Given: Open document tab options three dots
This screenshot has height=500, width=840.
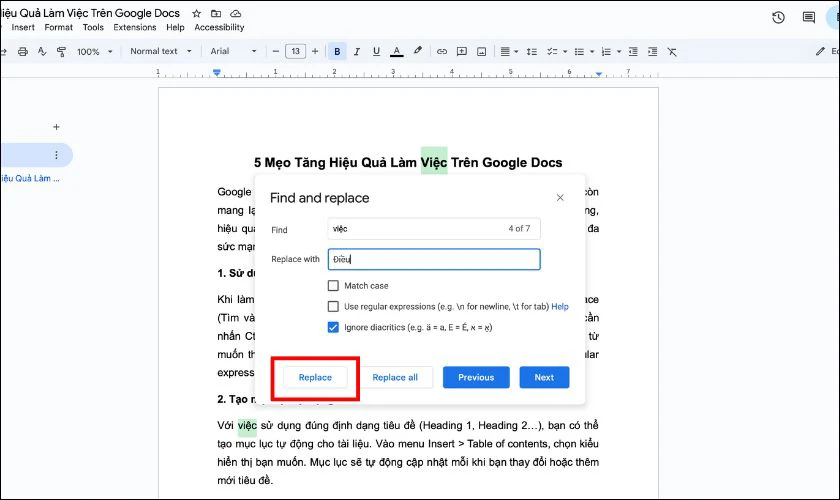Looking at the screenshot, I should (x=56, y=155).
